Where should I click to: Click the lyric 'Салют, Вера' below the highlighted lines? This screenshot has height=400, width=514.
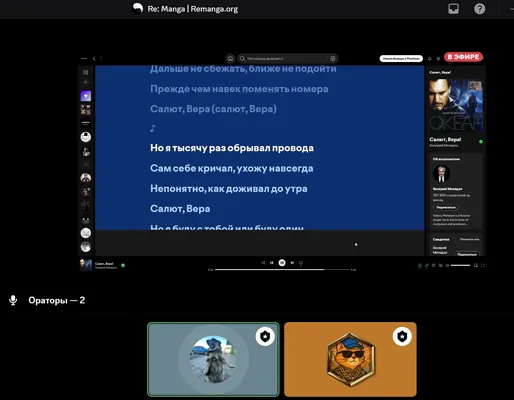(x=180, y=209)
